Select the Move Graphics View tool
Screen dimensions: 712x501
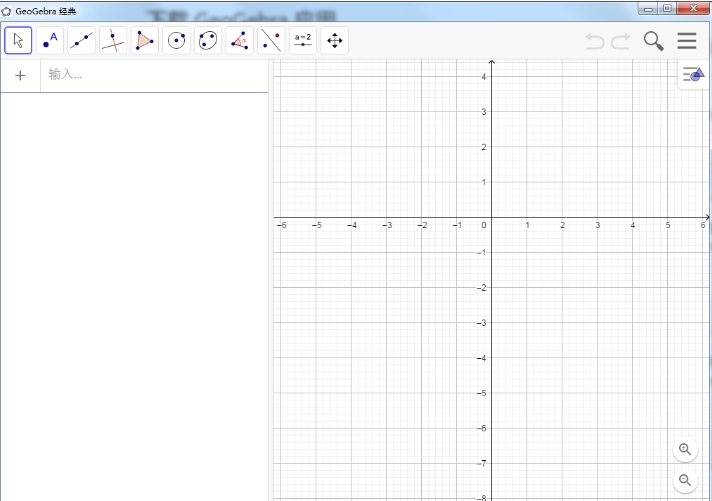tap(335, 40)
